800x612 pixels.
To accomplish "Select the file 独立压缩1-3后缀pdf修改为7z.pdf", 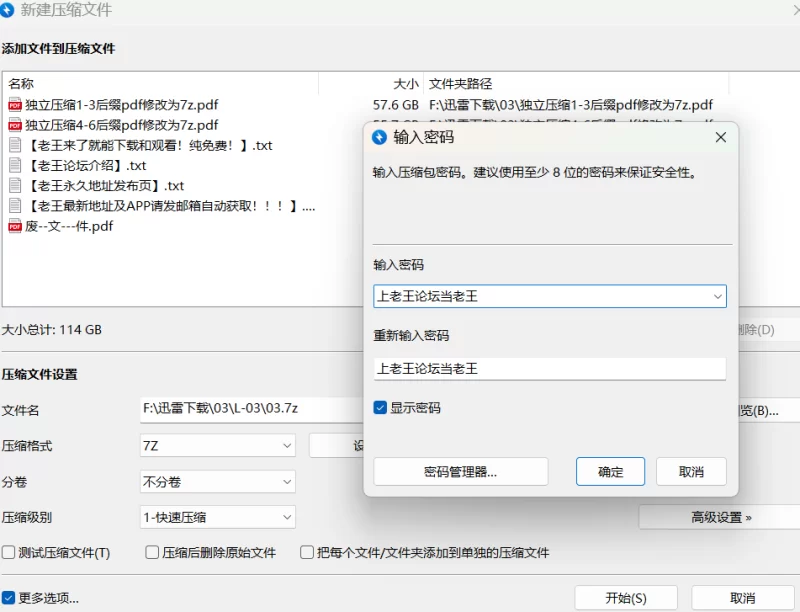I will click(121, 105).
